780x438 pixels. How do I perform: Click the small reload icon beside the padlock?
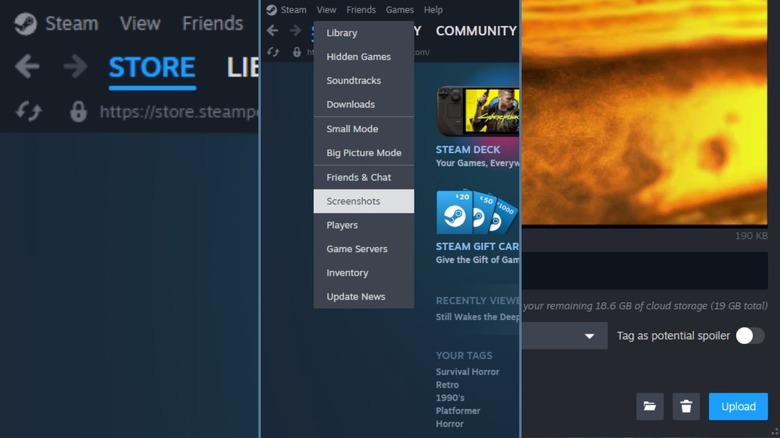tap(273, 52)
